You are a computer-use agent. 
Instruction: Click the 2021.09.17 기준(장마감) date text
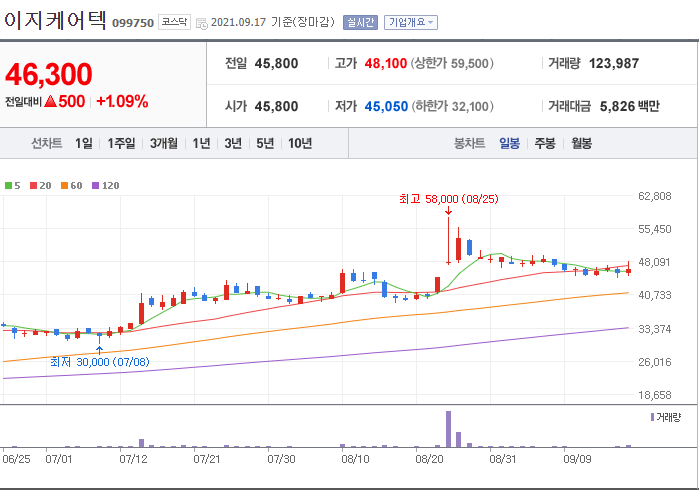coord(272,22)
